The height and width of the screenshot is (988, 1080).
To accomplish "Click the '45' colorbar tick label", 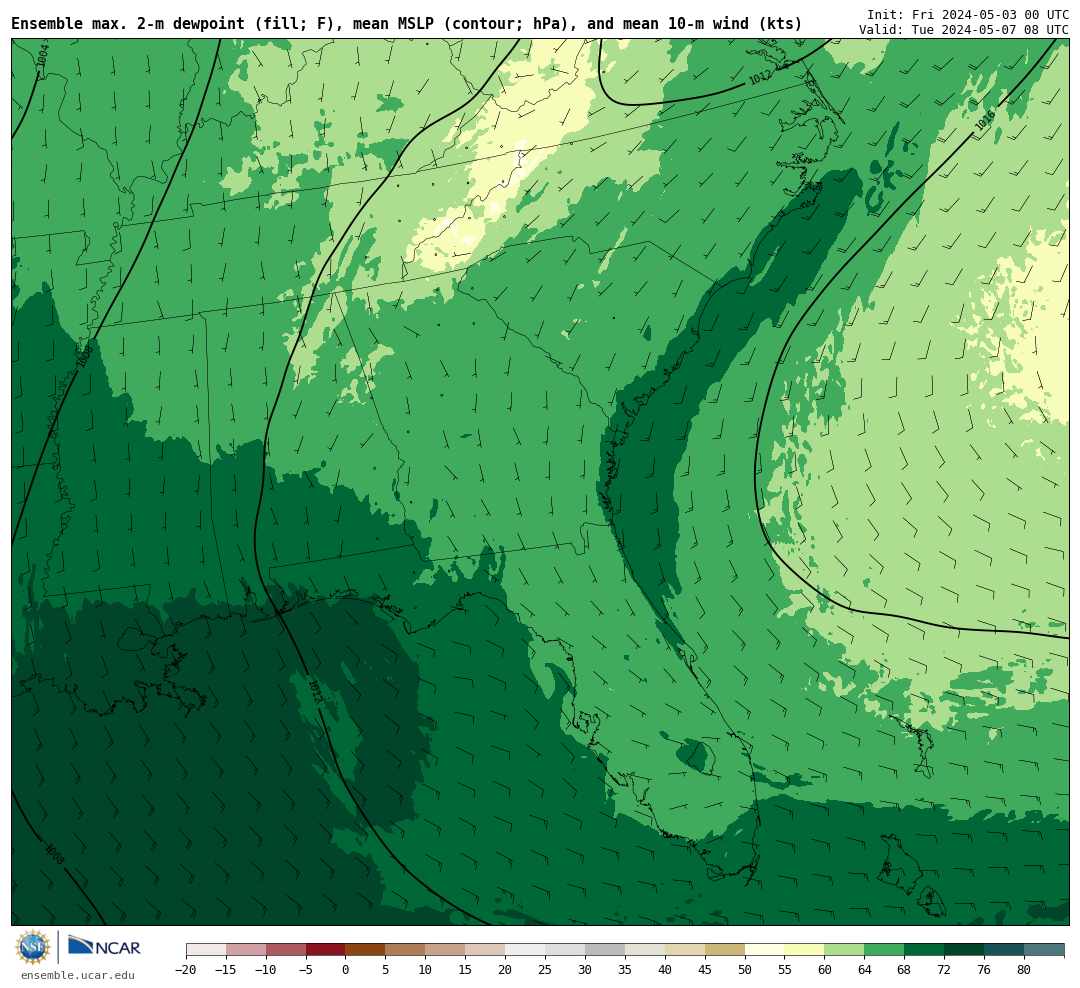I will coord(705,970).
